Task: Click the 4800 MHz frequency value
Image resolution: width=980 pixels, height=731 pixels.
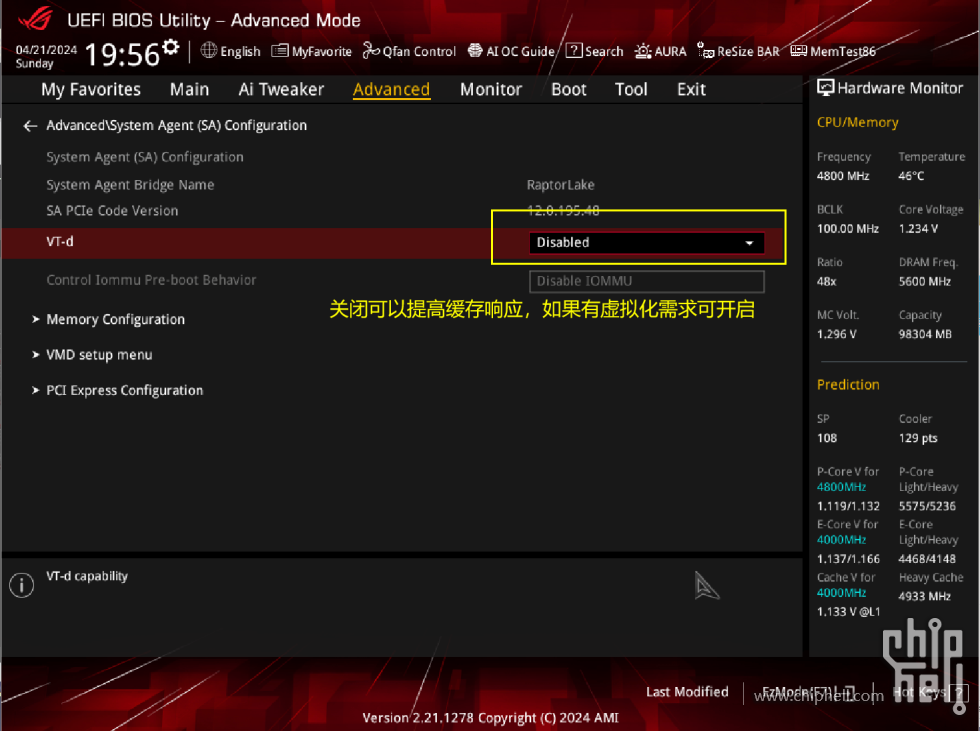Action: click(x=843, y=176)
